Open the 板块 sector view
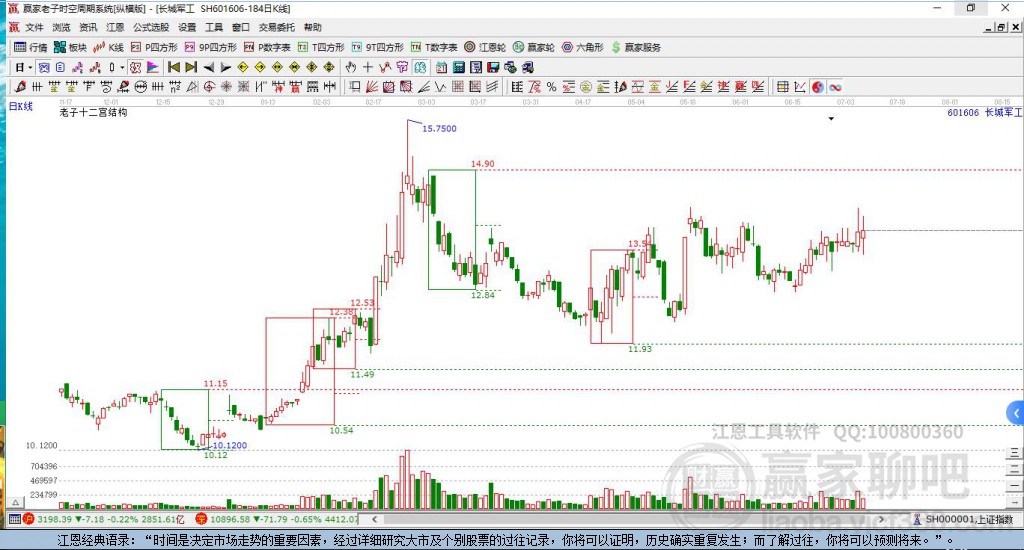 click(70, 47)
